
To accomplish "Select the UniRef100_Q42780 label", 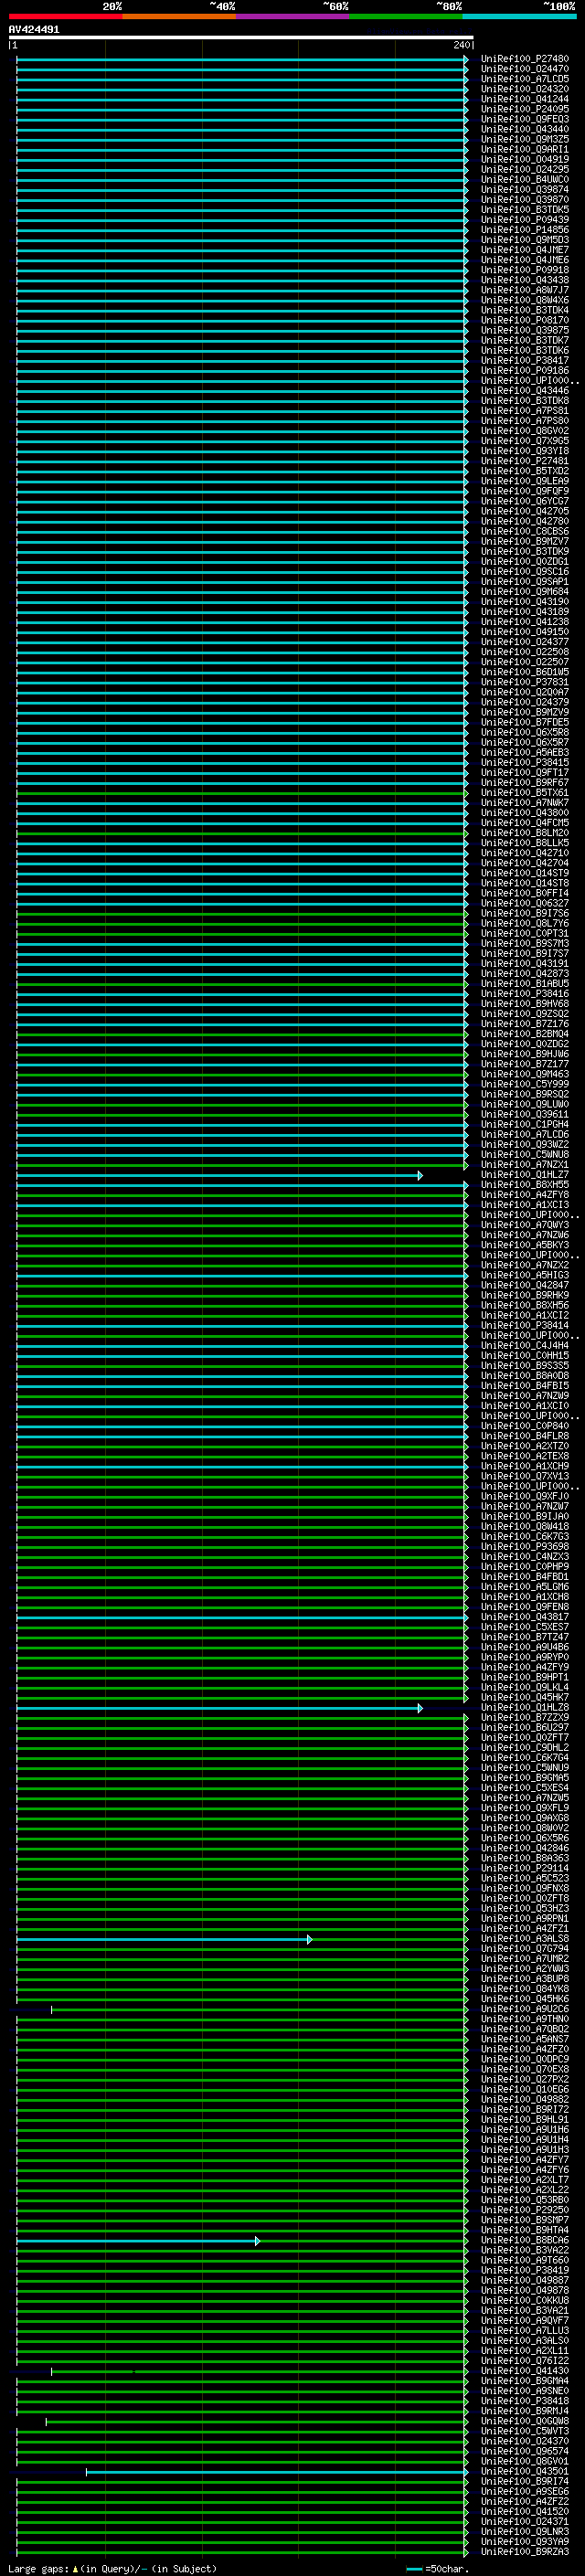I will 524,521.
